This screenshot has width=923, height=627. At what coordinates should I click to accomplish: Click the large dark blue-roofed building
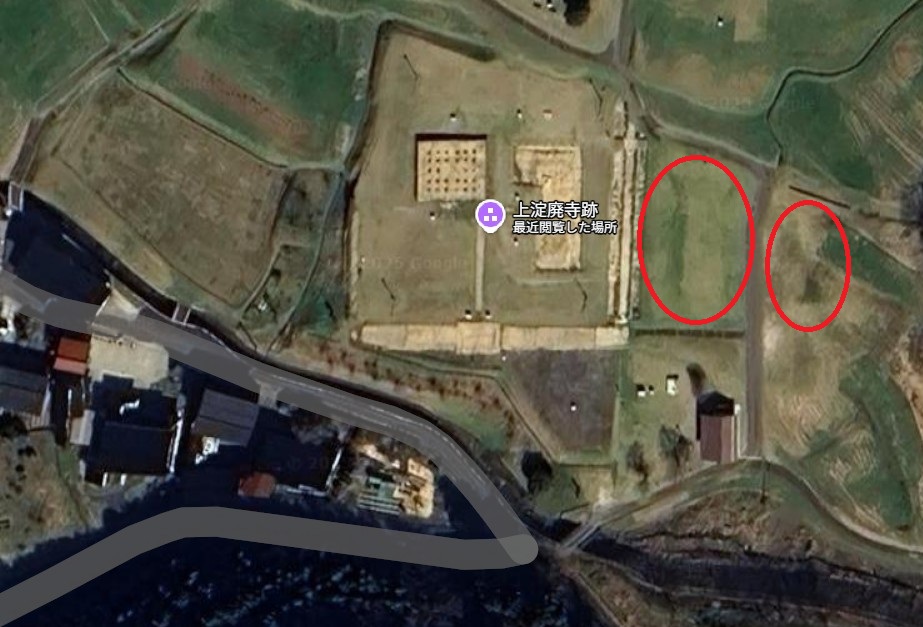coord(132,434)
